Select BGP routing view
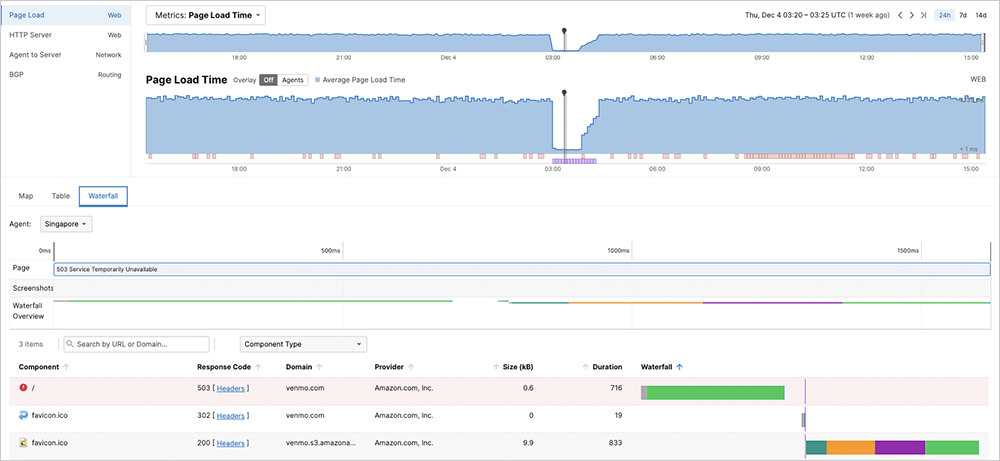Image resolution: width=1000 pixels, height=461 pixels. point(66,75)
